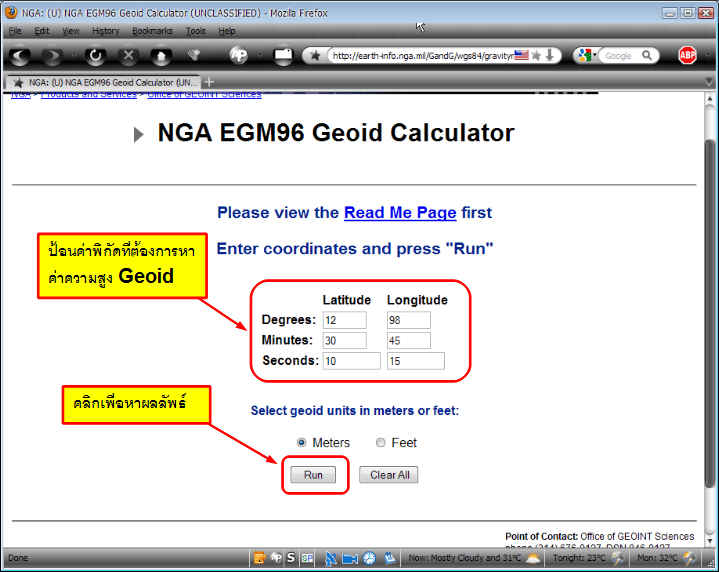Open the Read Me Page link
The height and width of the screenshot is (572, 719).
pyautogui.click(x=400, y=212)
